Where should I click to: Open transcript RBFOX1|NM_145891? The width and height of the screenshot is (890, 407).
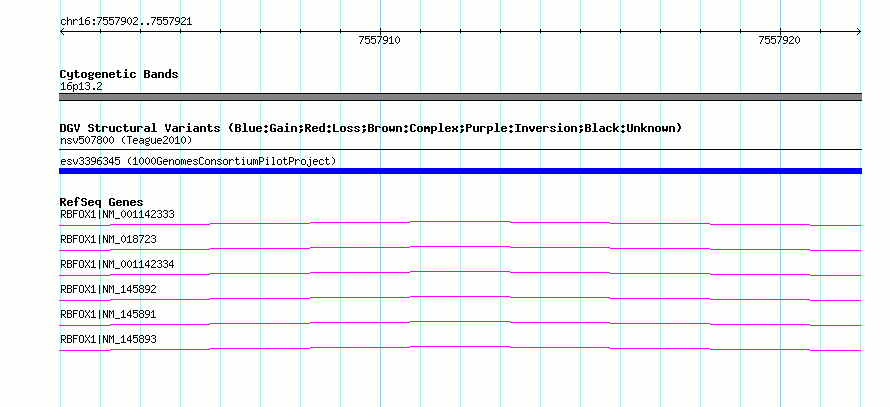108,314
